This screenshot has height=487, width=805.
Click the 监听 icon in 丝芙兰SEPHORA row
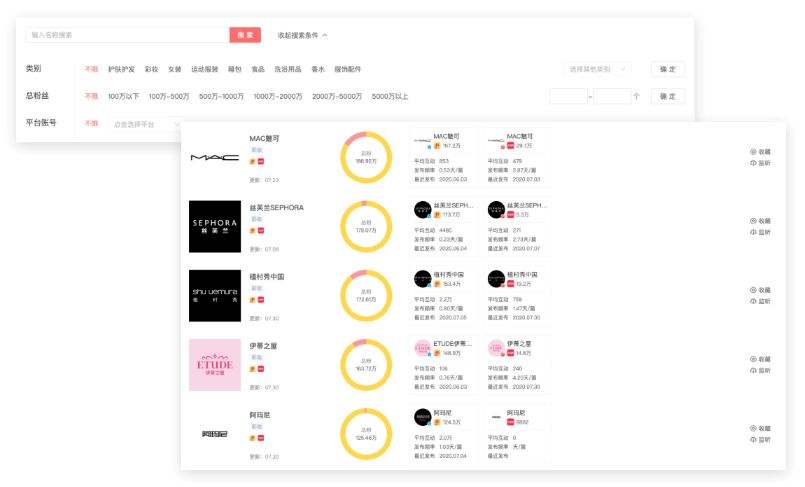tap(753, 232)
